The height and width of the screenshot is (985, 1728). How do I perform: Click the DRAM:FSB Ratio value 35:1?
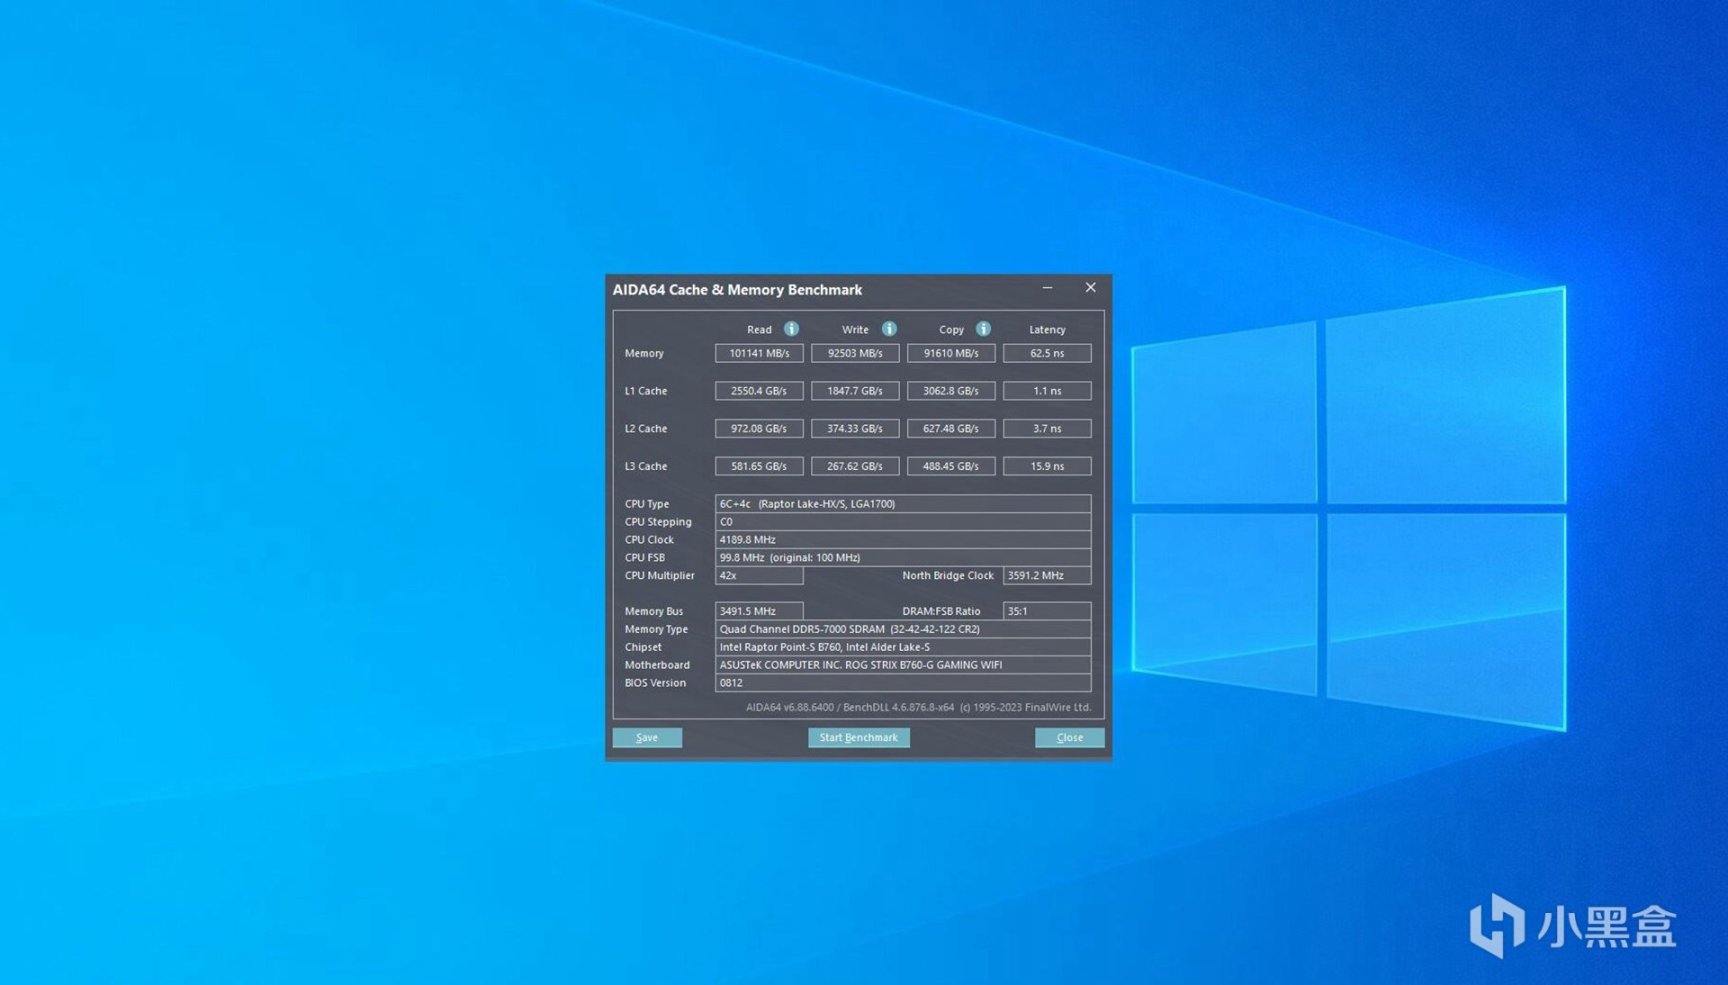click(1047, 611)
